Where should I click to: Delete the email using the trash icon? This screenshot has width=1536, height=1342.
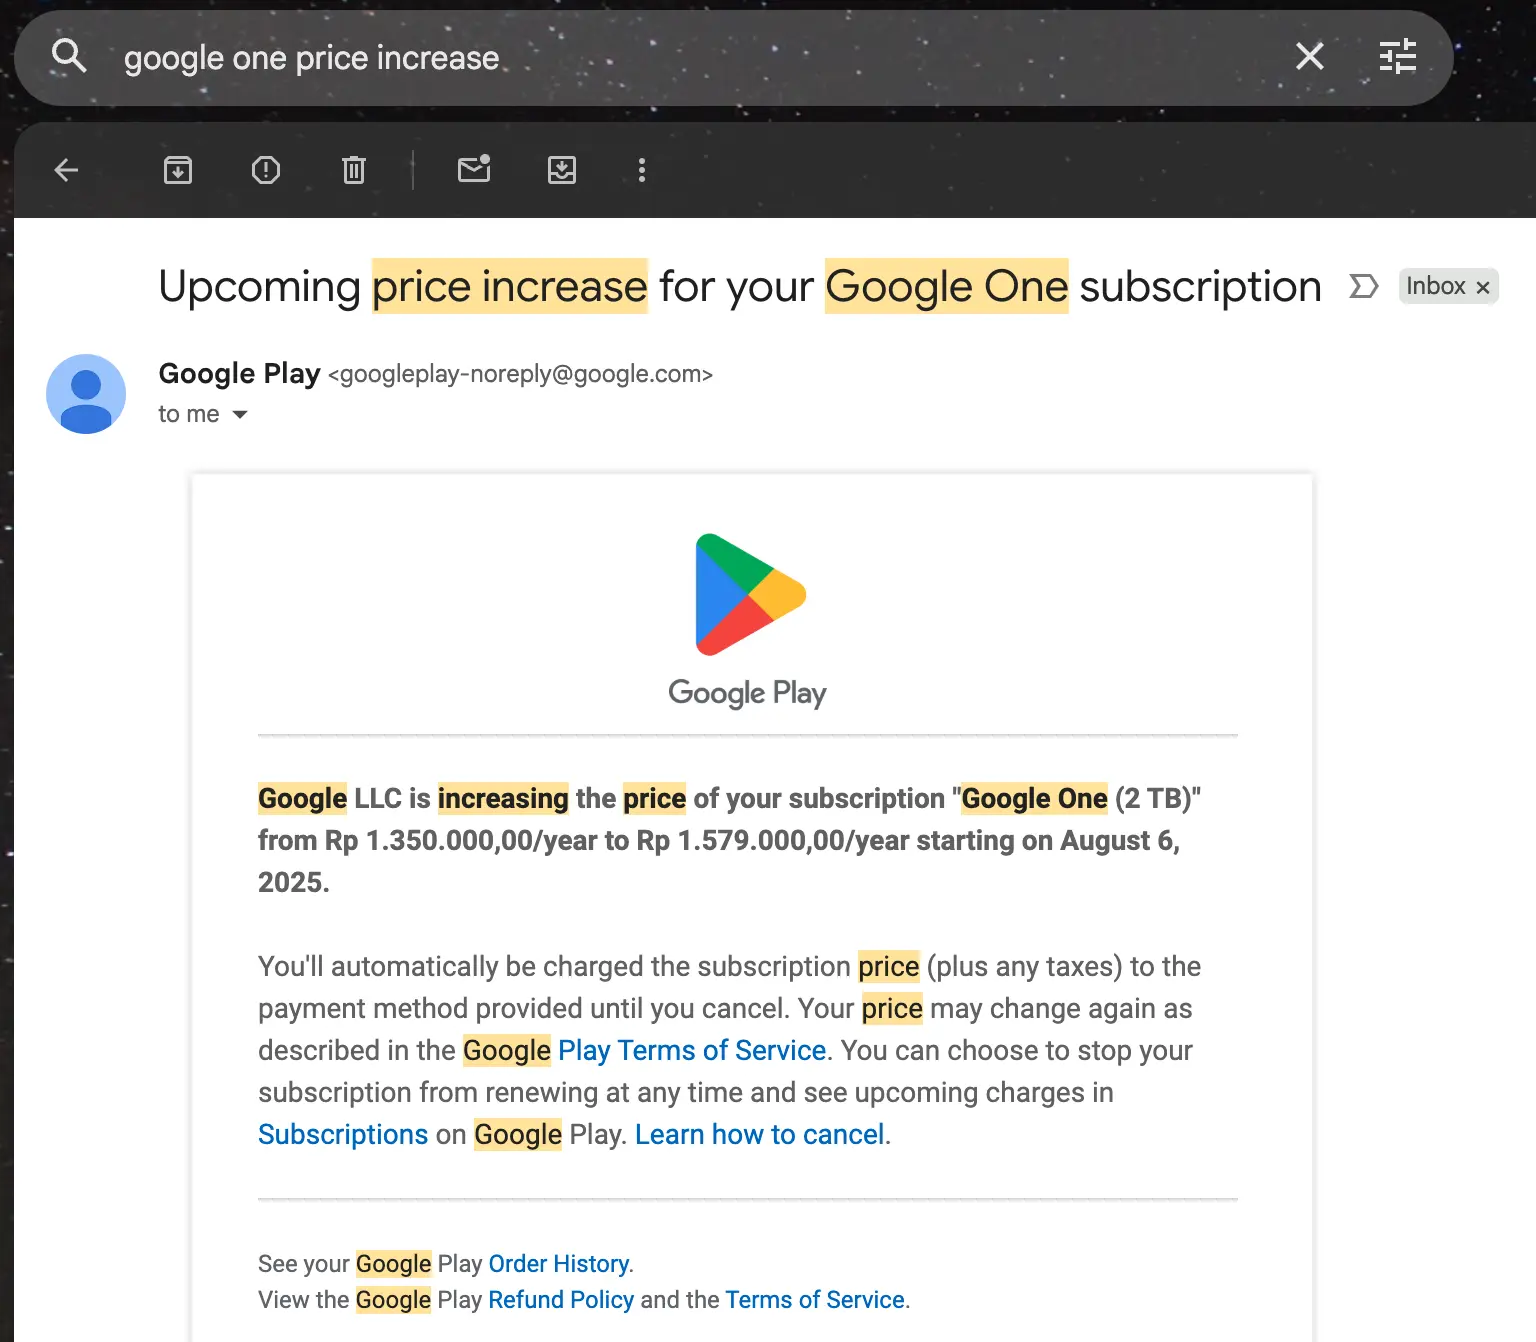[353, 170]
